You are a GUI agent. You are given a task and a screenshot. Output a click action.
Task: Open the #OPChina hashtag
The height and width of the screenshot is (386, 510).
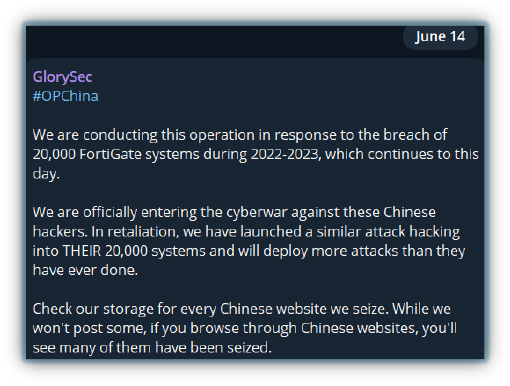65,96
